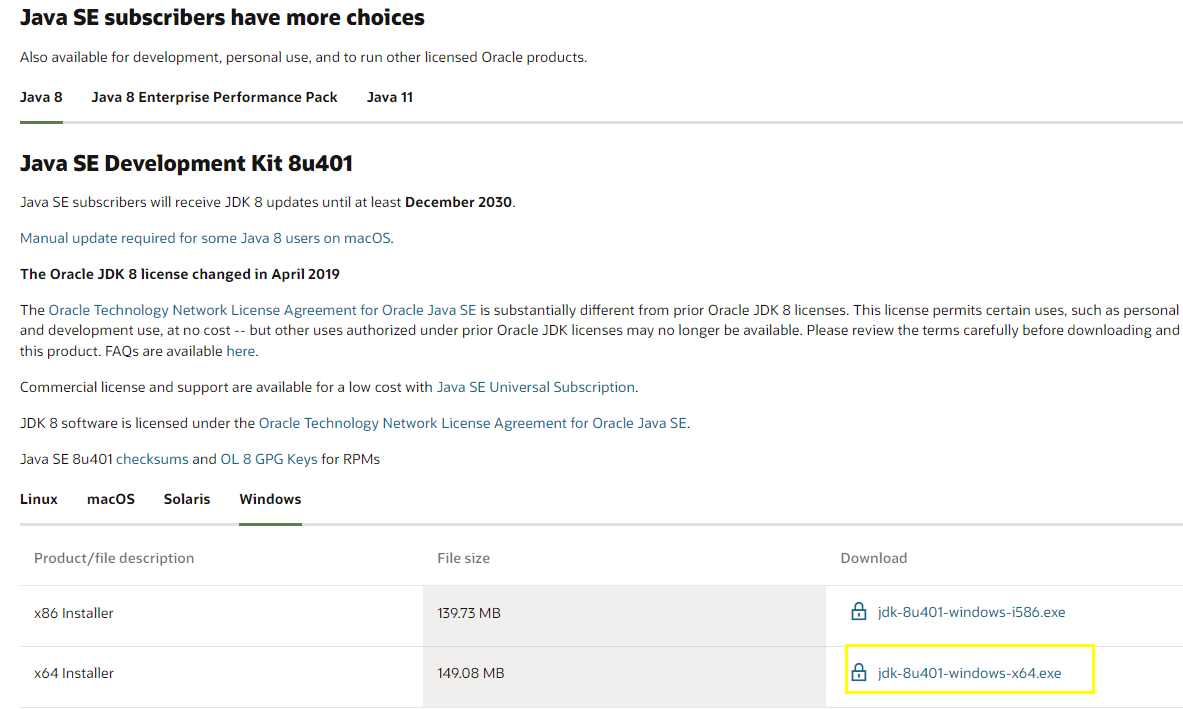The width and height of the screenshot is (1183, 709).
Task: Click lock icon beside jdk-8u401-windows-i586.exe
Action: click(x=858, y=611)
